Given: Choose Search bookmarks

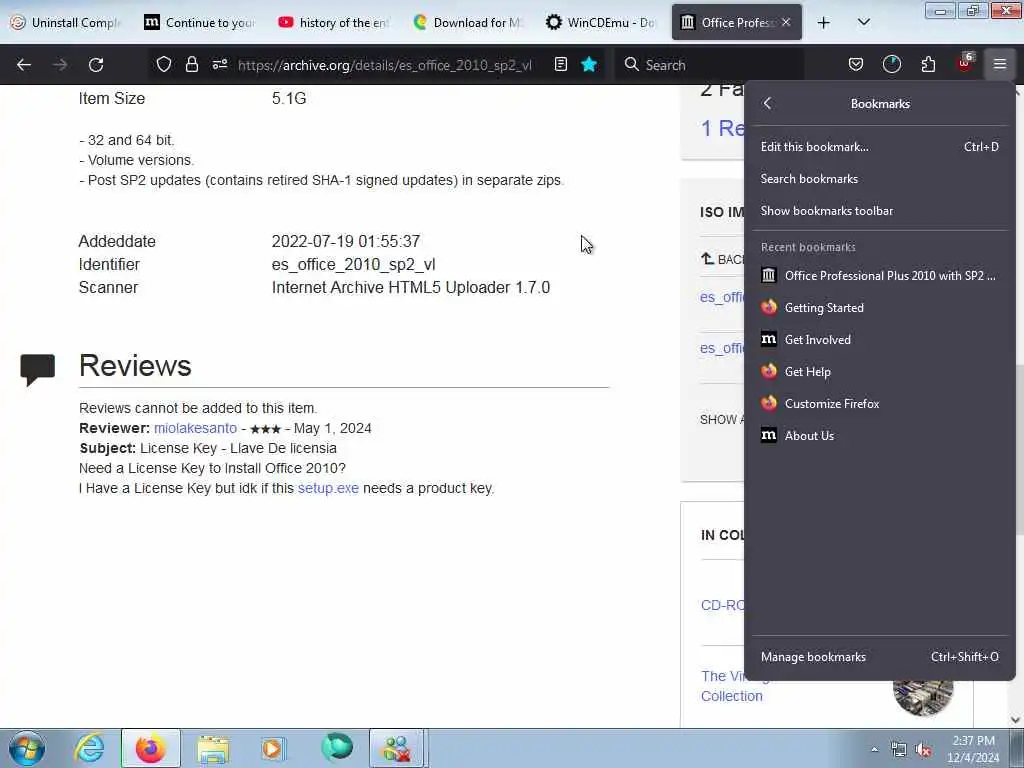Looking at the screenshot, I should click(880, 179).
